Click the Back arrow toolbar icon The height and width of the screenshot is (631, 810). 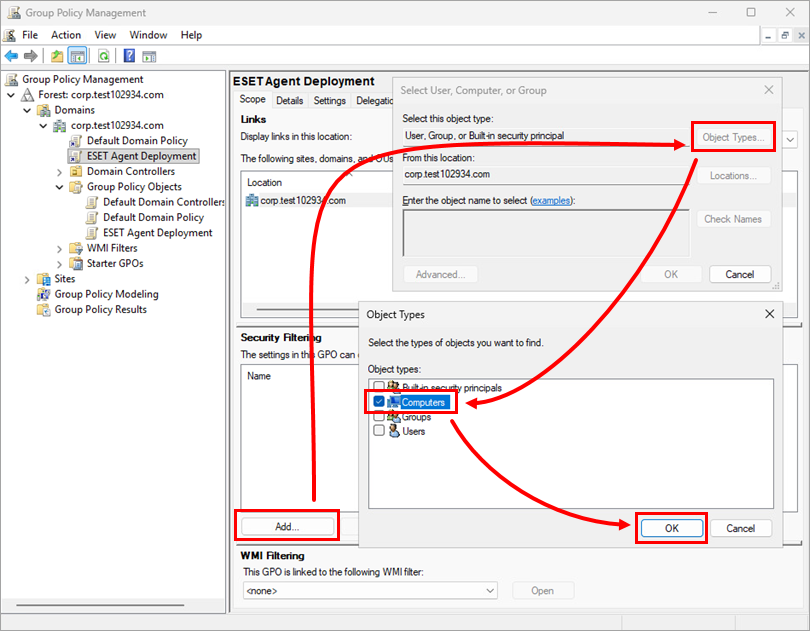coord(11,56)
